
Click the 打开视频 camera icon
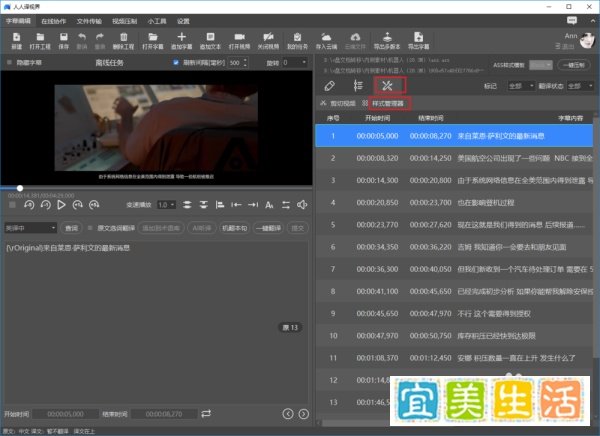239,37
